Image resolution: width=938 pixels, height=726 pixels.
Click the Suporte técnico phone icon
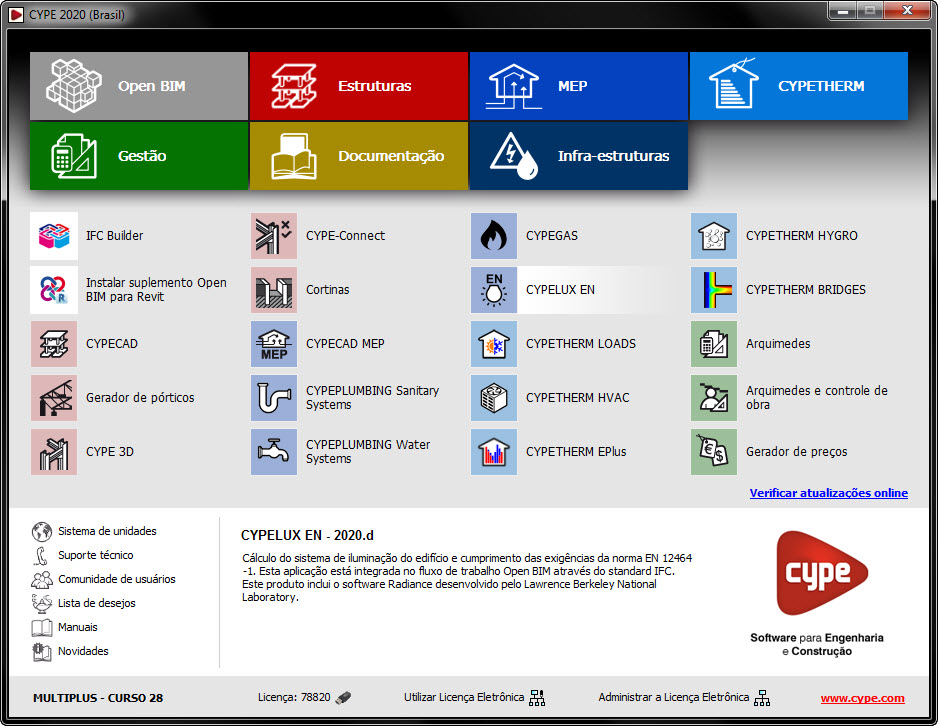pyautogui.click(x=42, y=556)
